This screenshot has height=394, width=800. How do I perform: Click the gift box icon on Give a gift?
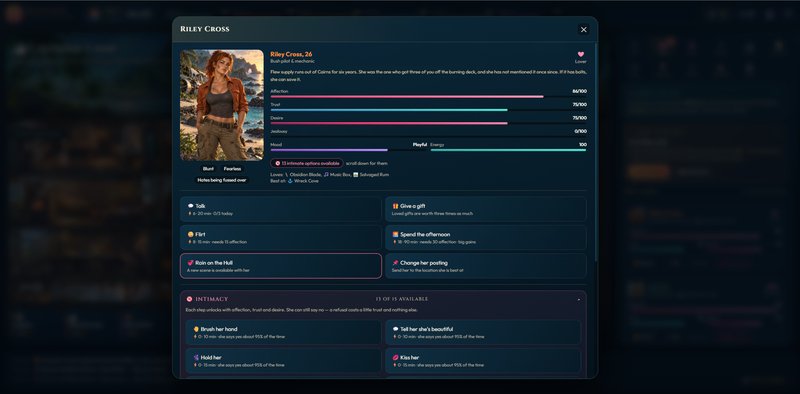pyautogui.click(x=395, y=206)
